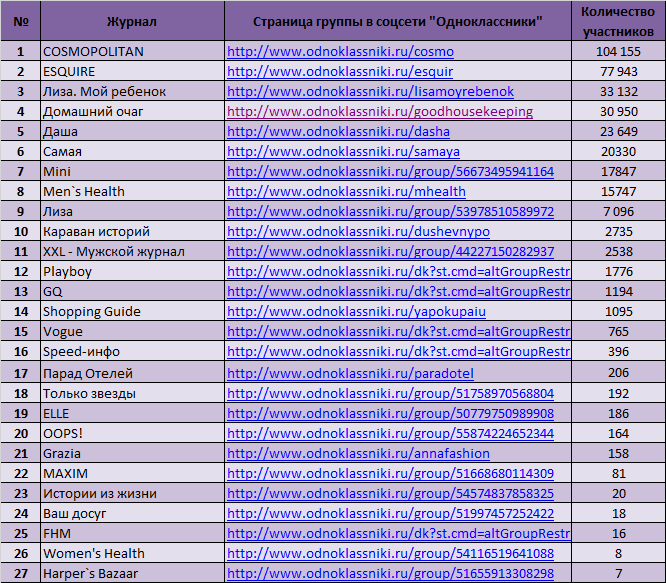Select the 'Парад Отелей' cell
The image size is (666, 583).
132,373
